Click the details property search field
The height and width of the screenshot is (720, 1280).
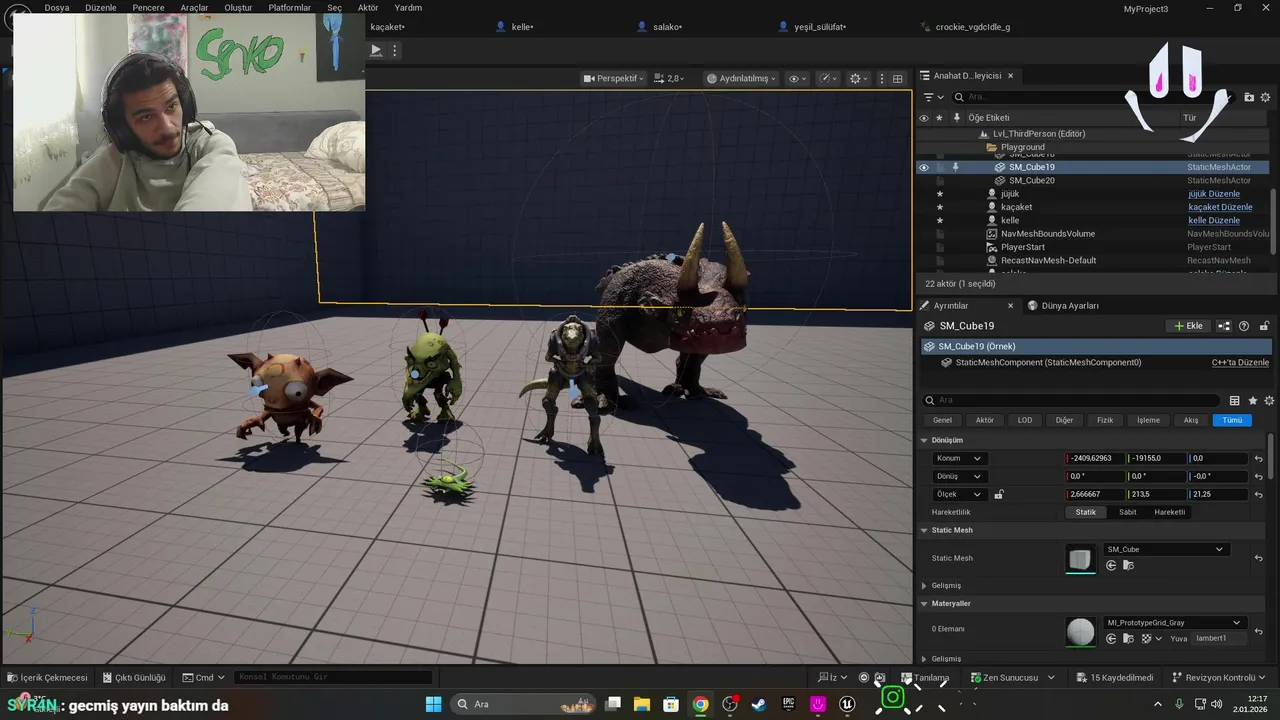[1072, 400]
